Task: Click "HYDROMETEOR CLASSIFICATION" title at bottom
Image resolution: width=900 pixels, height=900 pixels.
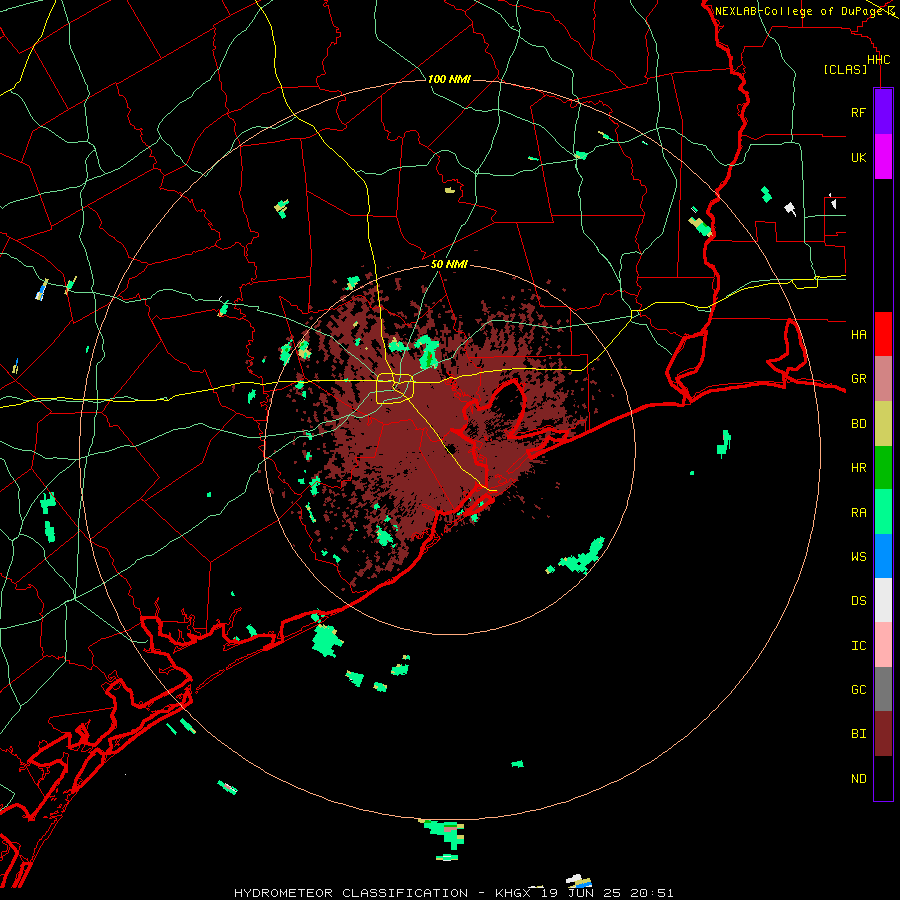Action: [351, 893]
